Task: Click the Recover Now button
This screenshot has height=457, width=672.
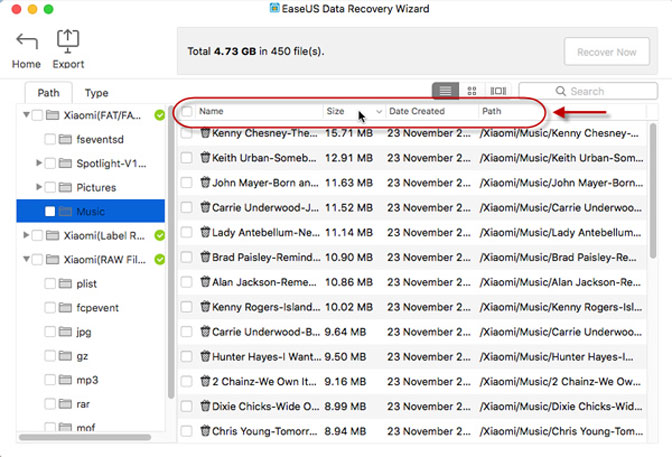Action: pos(606,52)
